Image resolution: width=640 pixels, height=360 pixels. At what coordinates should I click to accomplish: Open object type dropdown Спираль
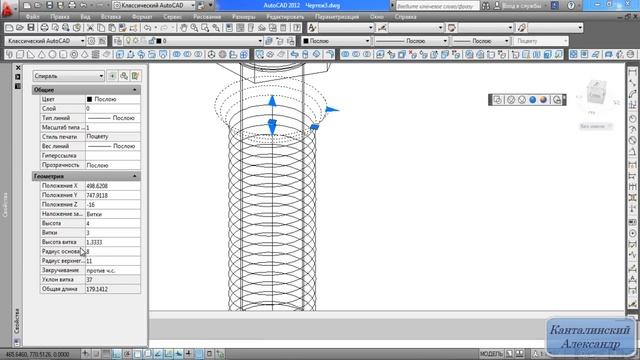[69, 76]
